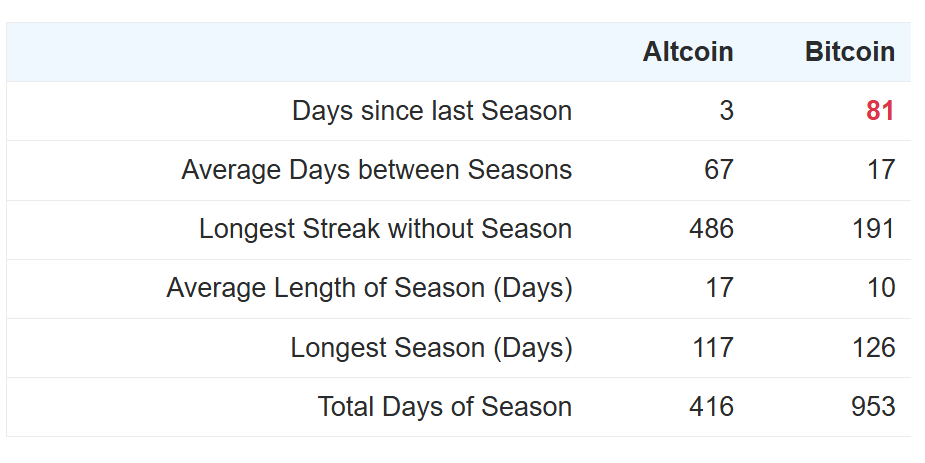925x463 pixels.
Task: Select the 'Longest Streak without Season' label
Action: 385,229
